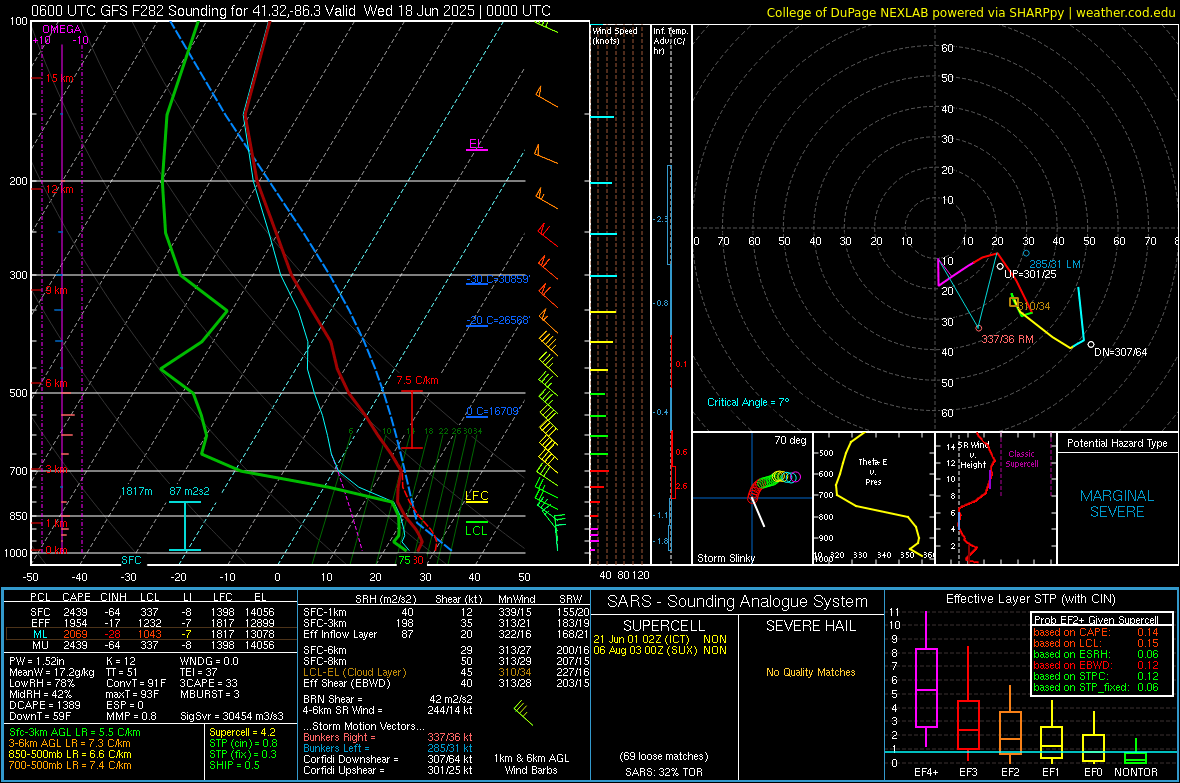Click the sounding title with valid date 18 Jun 2025
Screen dimensions: 1180x783
tap(291, 11)
